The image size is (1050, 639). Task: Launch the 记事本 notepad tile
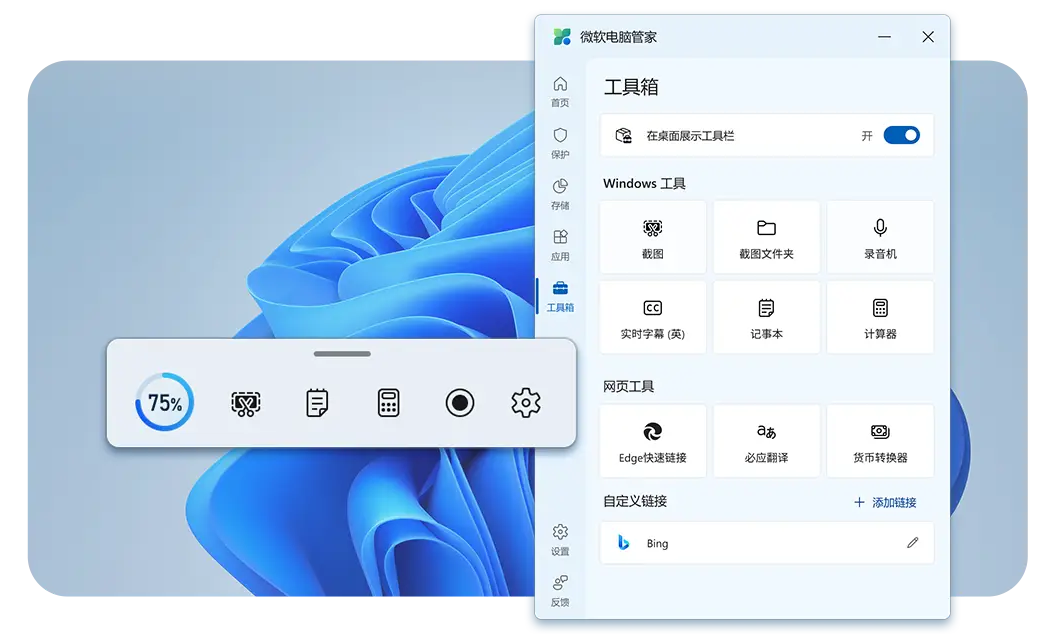[x=767, y=317]
